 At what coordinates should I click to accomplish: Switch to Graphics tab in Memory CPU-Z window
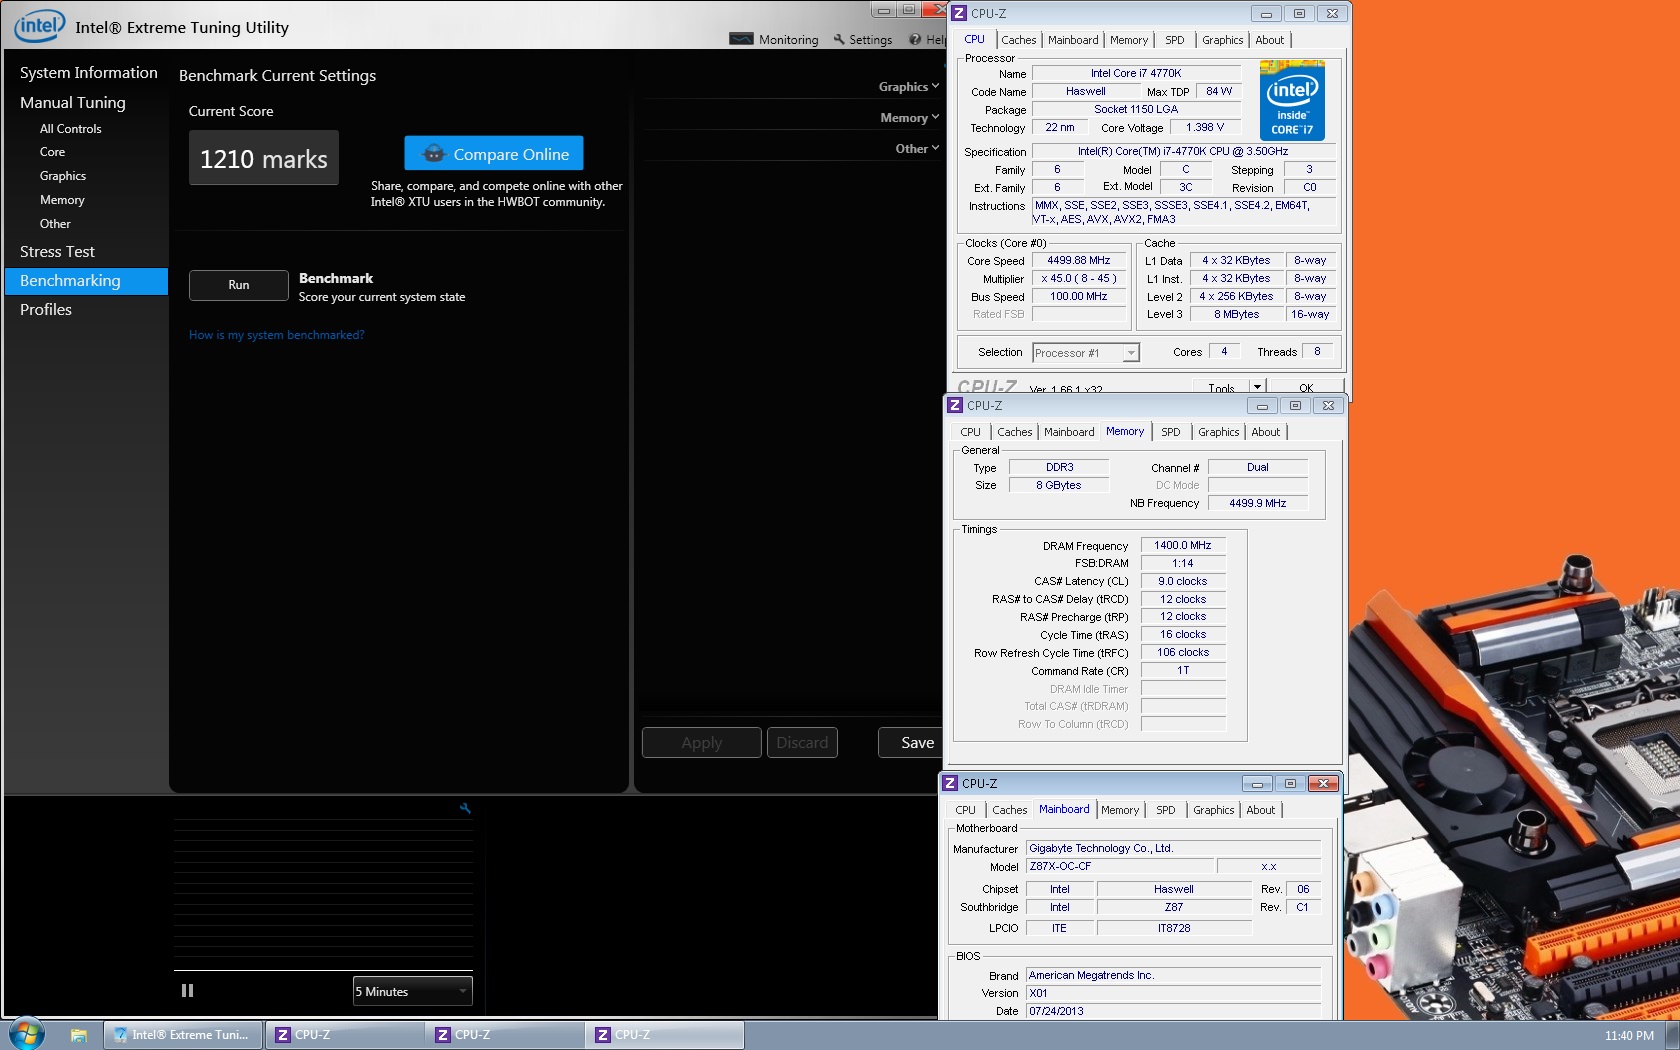[x=1219, y=432]
